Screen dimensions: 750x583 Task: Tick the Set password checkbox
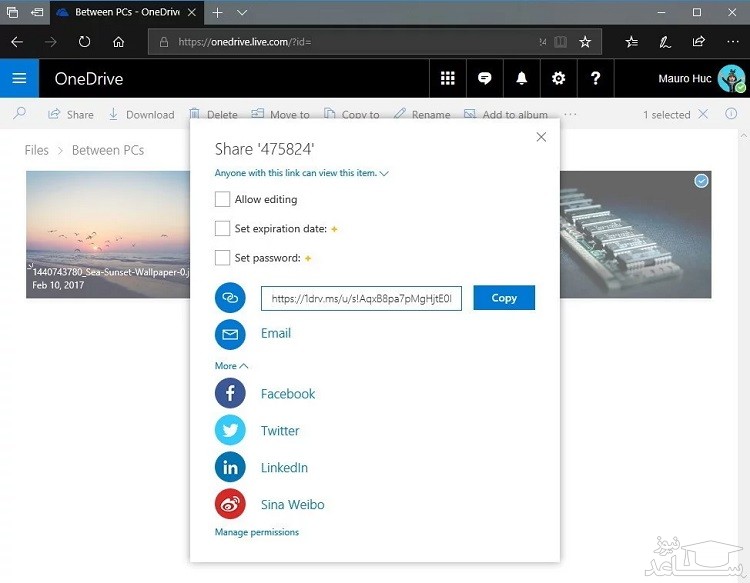(x=223, y=258)
